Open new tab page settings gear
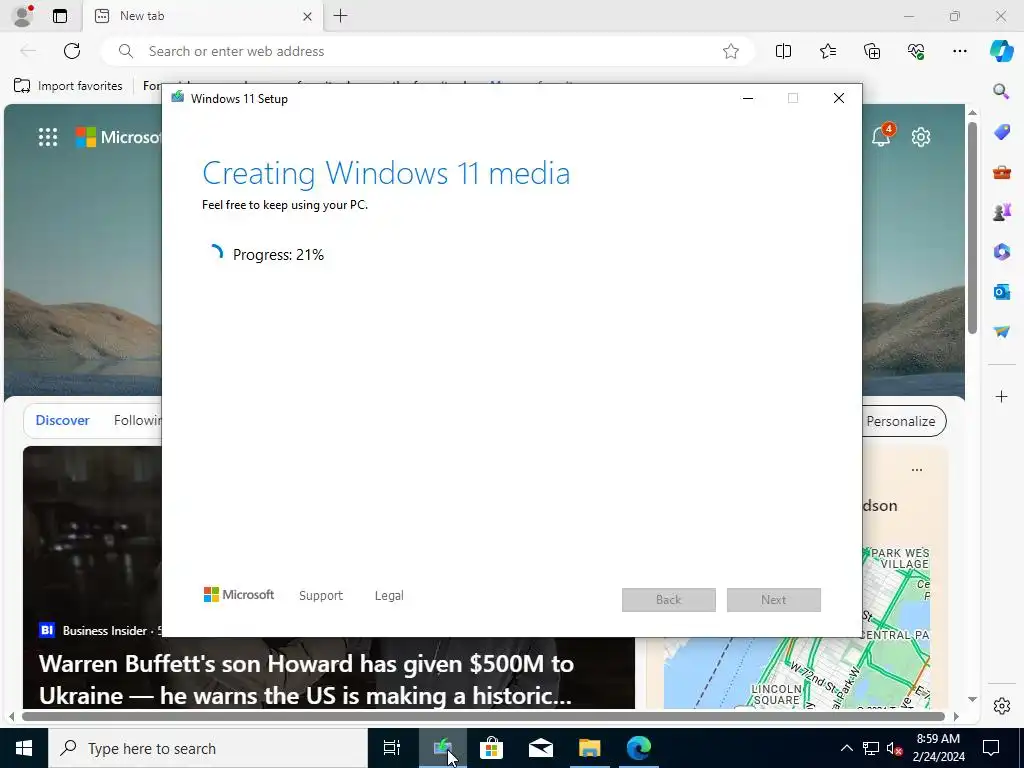 coord(921,137)
